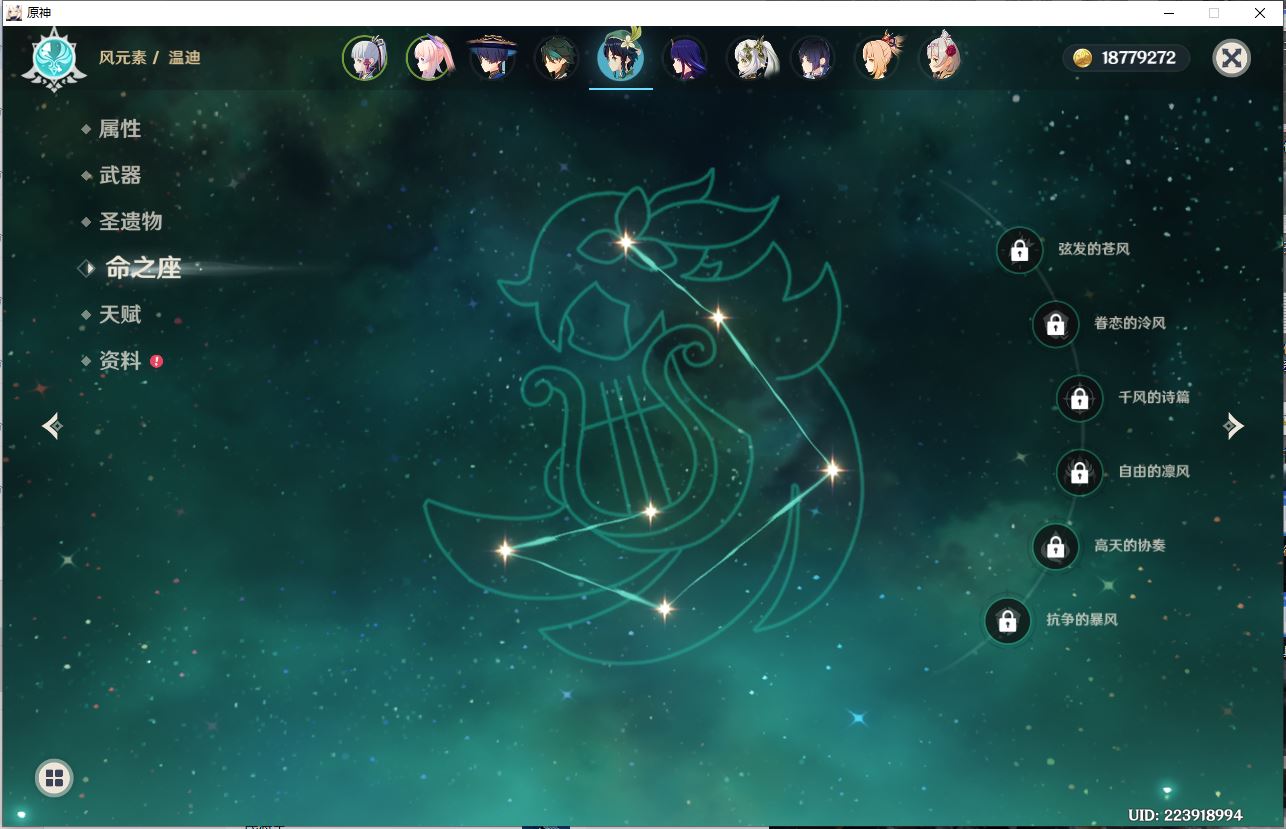
Task: Go to previous character with left arrow
Action: coord(53,426)
